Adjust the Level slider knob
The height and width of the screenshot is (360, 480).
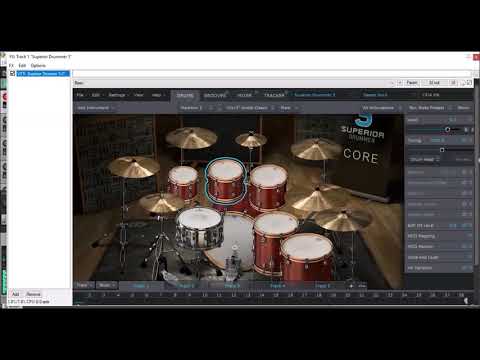click(448, 129)
